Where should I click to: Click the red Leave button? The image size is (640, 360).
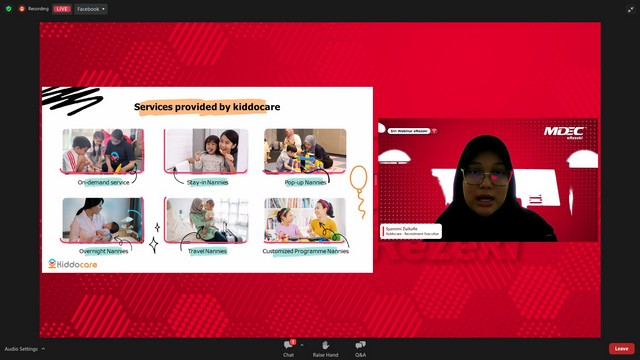[621, 349]
